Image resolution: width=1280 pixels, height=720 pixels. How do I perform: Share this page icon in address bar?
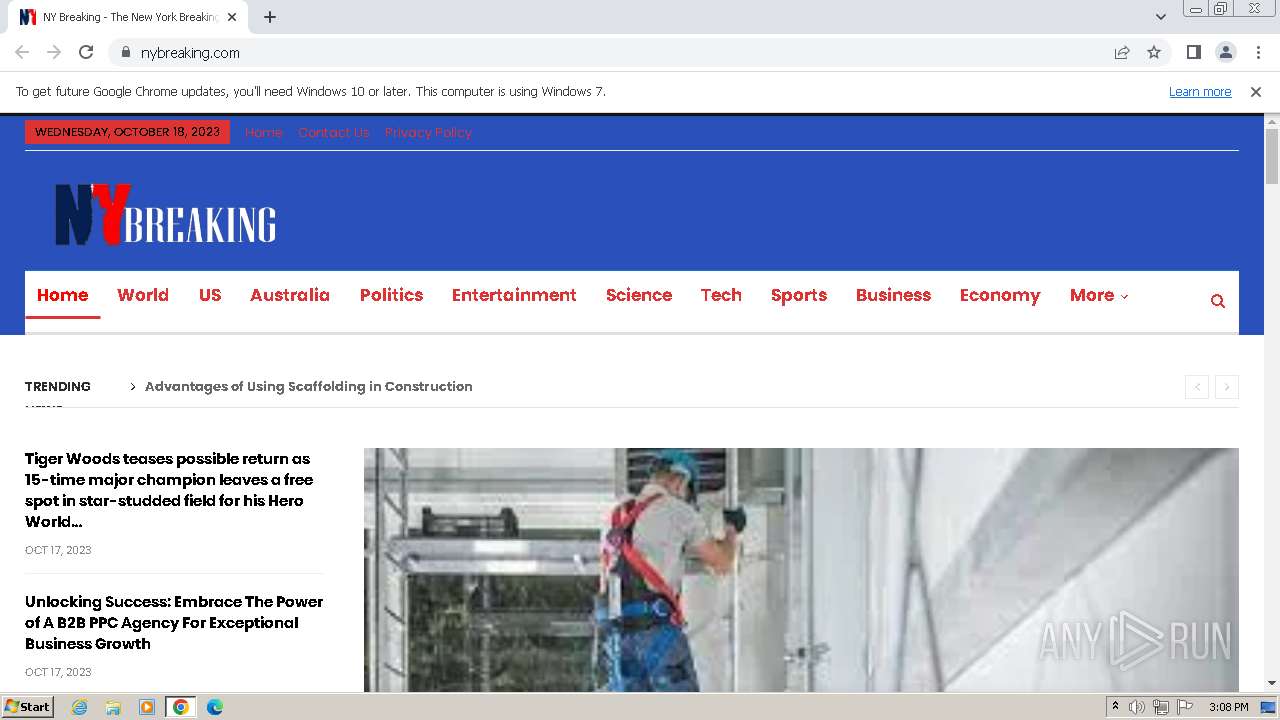tap(1122, 52)
